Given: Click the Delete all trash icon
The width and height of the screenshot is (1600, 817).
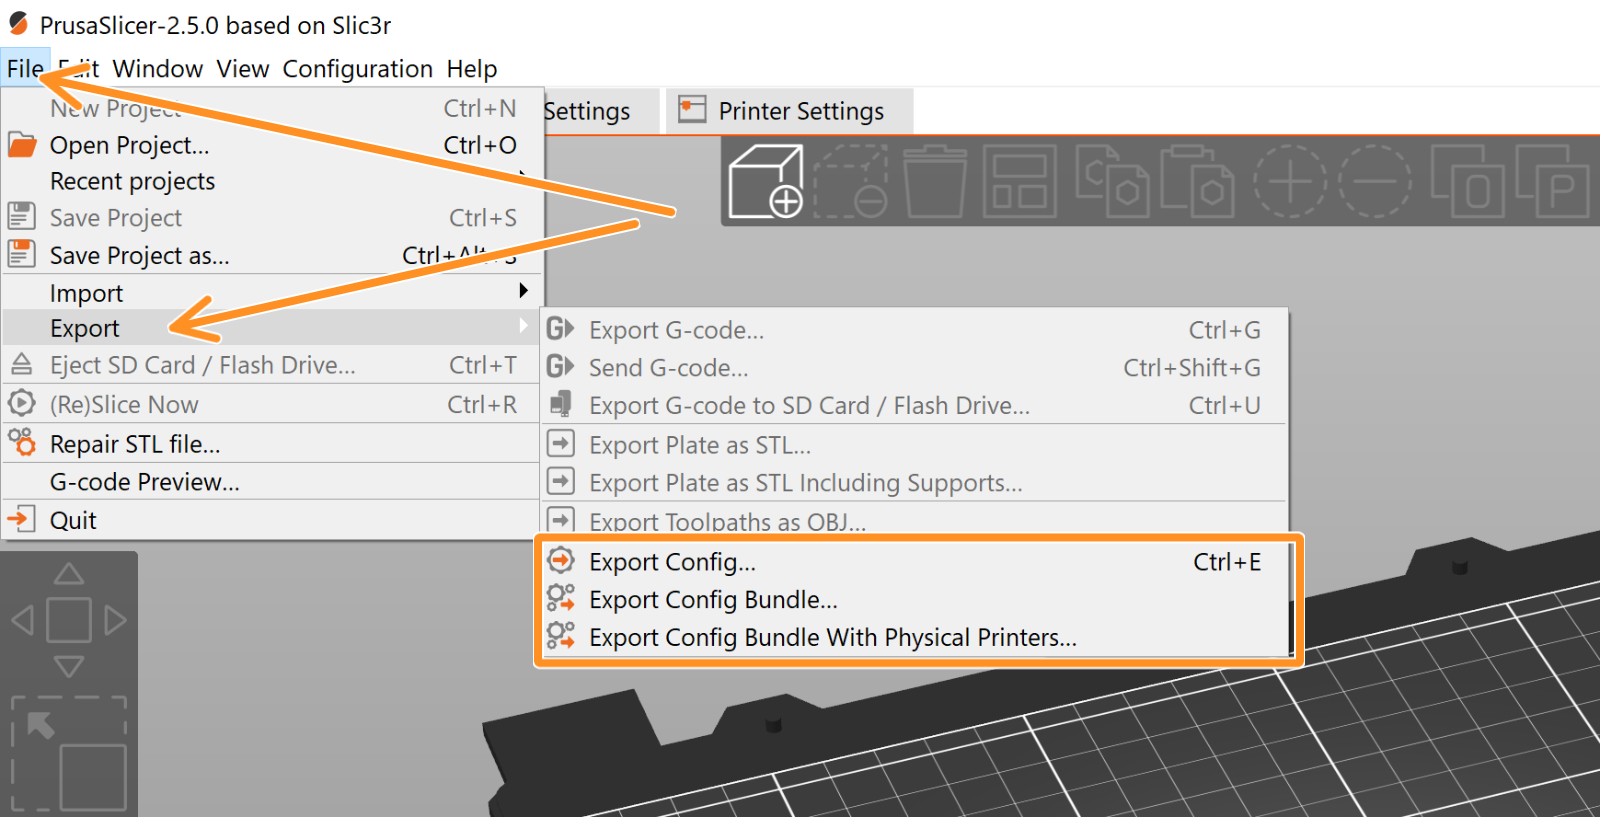Looking at the screenshot, I should 935,181.
